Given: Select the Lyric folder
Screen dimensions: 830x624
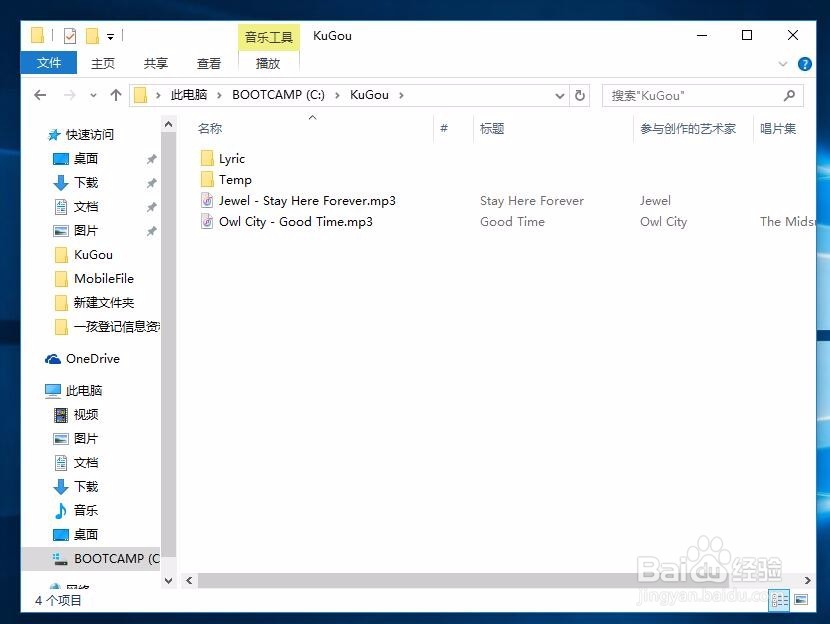Looking at the screenshot, I should (223, 158).
